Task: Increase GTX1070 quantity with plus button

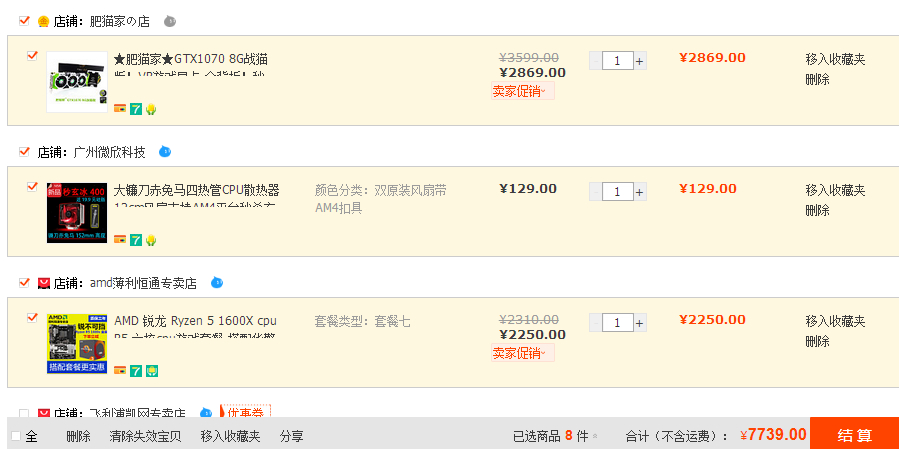Action: tap(640, 61)
